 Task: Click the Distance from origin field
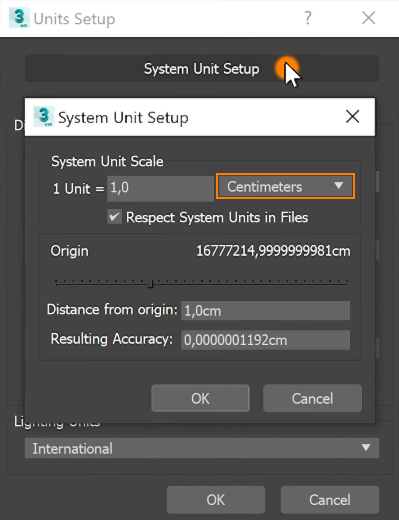pos(265,311)
